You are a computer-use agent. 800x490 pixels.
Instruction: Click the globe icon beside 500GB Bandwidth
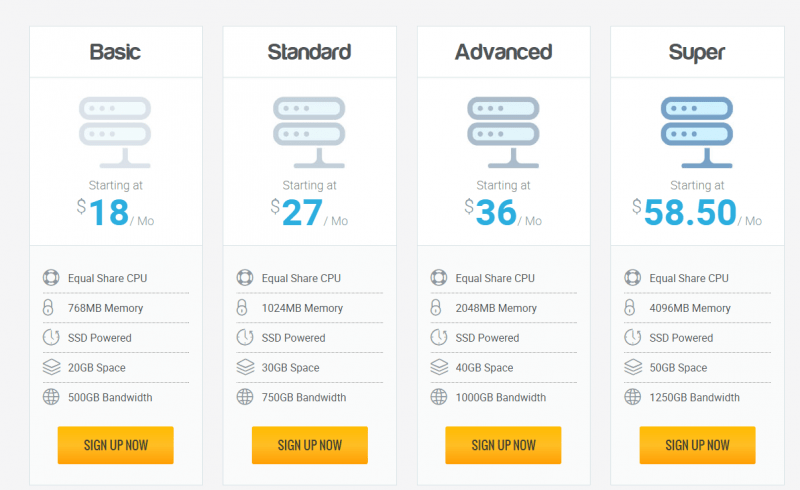click(x=51, y=397)
